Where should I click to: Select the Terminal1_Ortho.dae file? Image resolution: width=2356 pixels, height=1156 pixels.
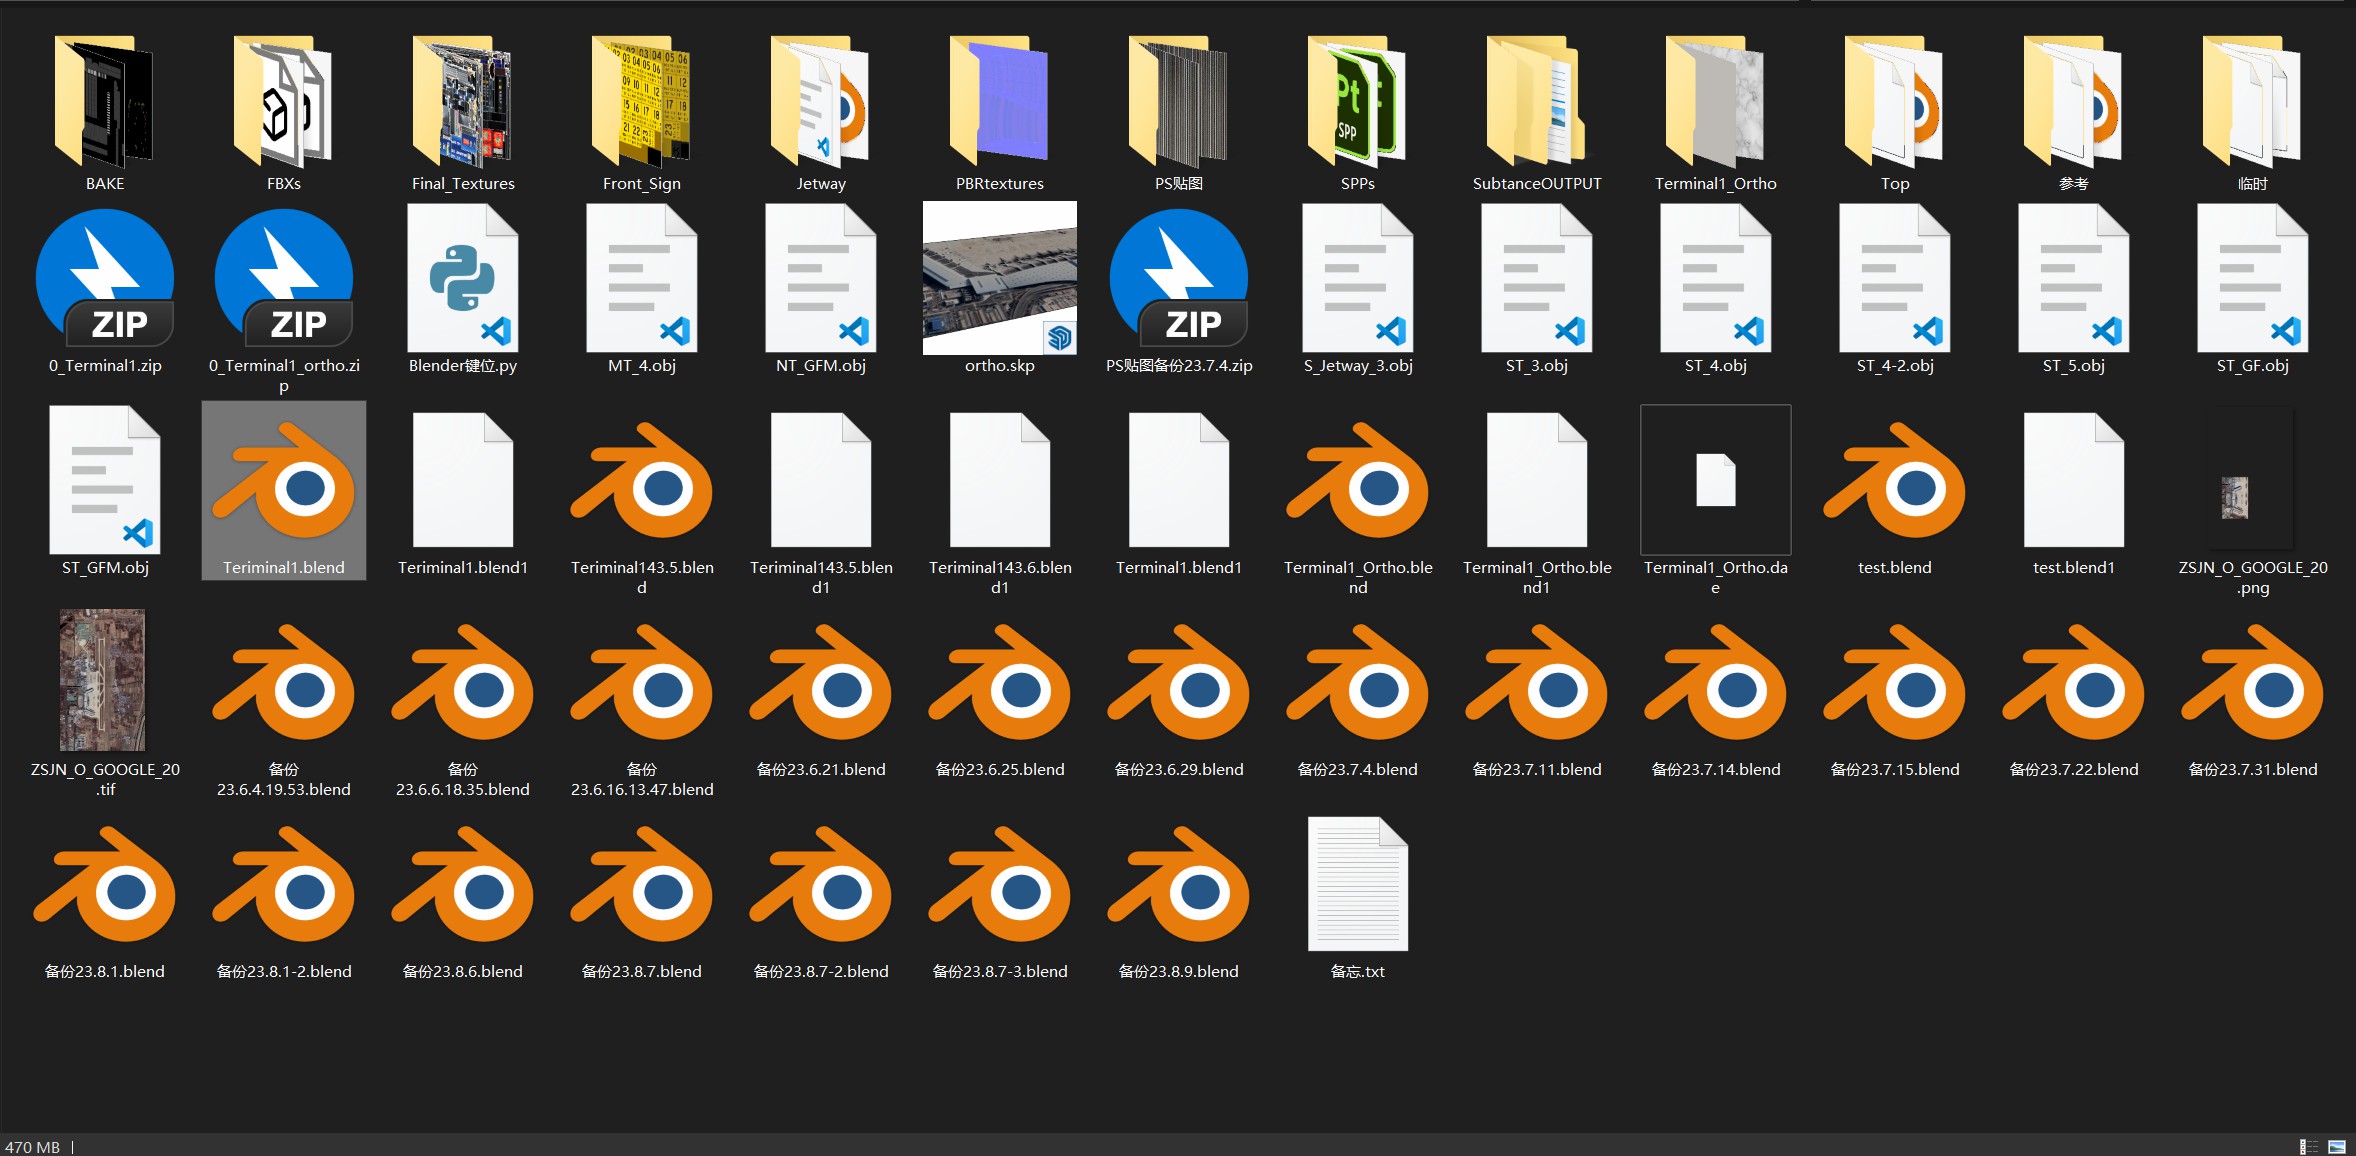click(1715, 480)
